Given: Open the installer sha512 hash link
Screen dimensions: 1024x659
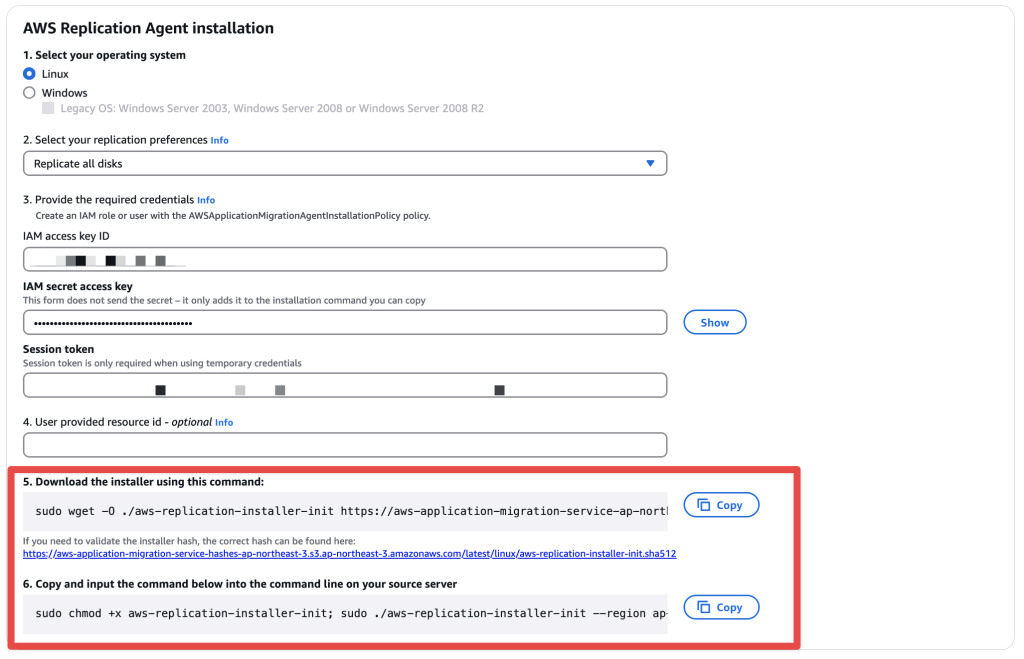Looking at the screenshot, I should 349,554.
